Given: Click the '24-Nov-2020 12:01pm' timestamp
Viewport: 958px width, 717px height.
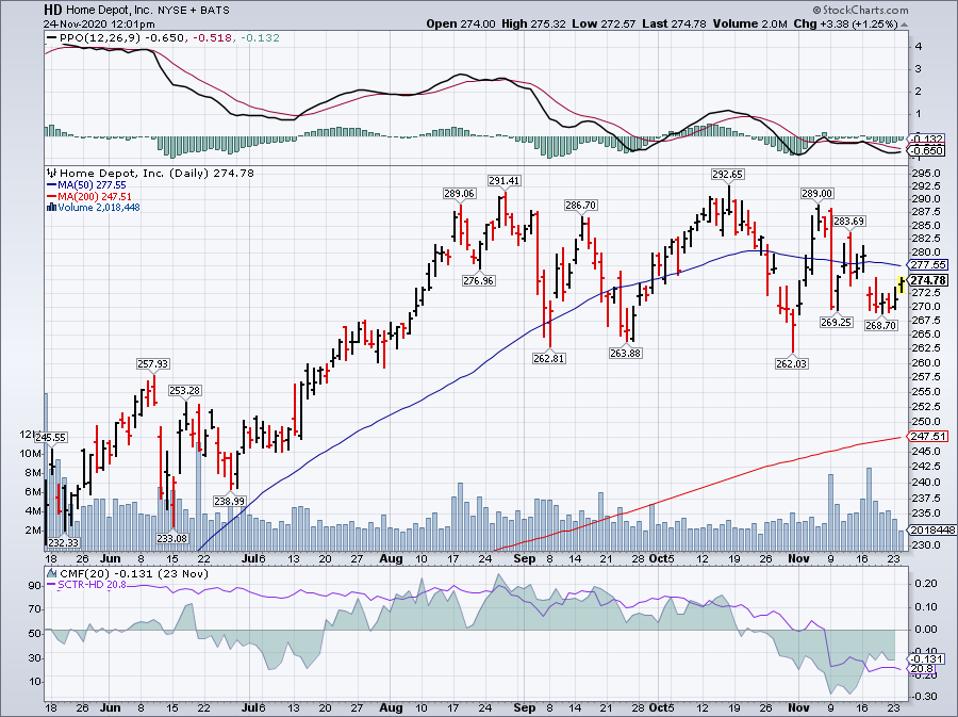Looking at the screenshot, I should pyautogui.click(x=99, y=24).
